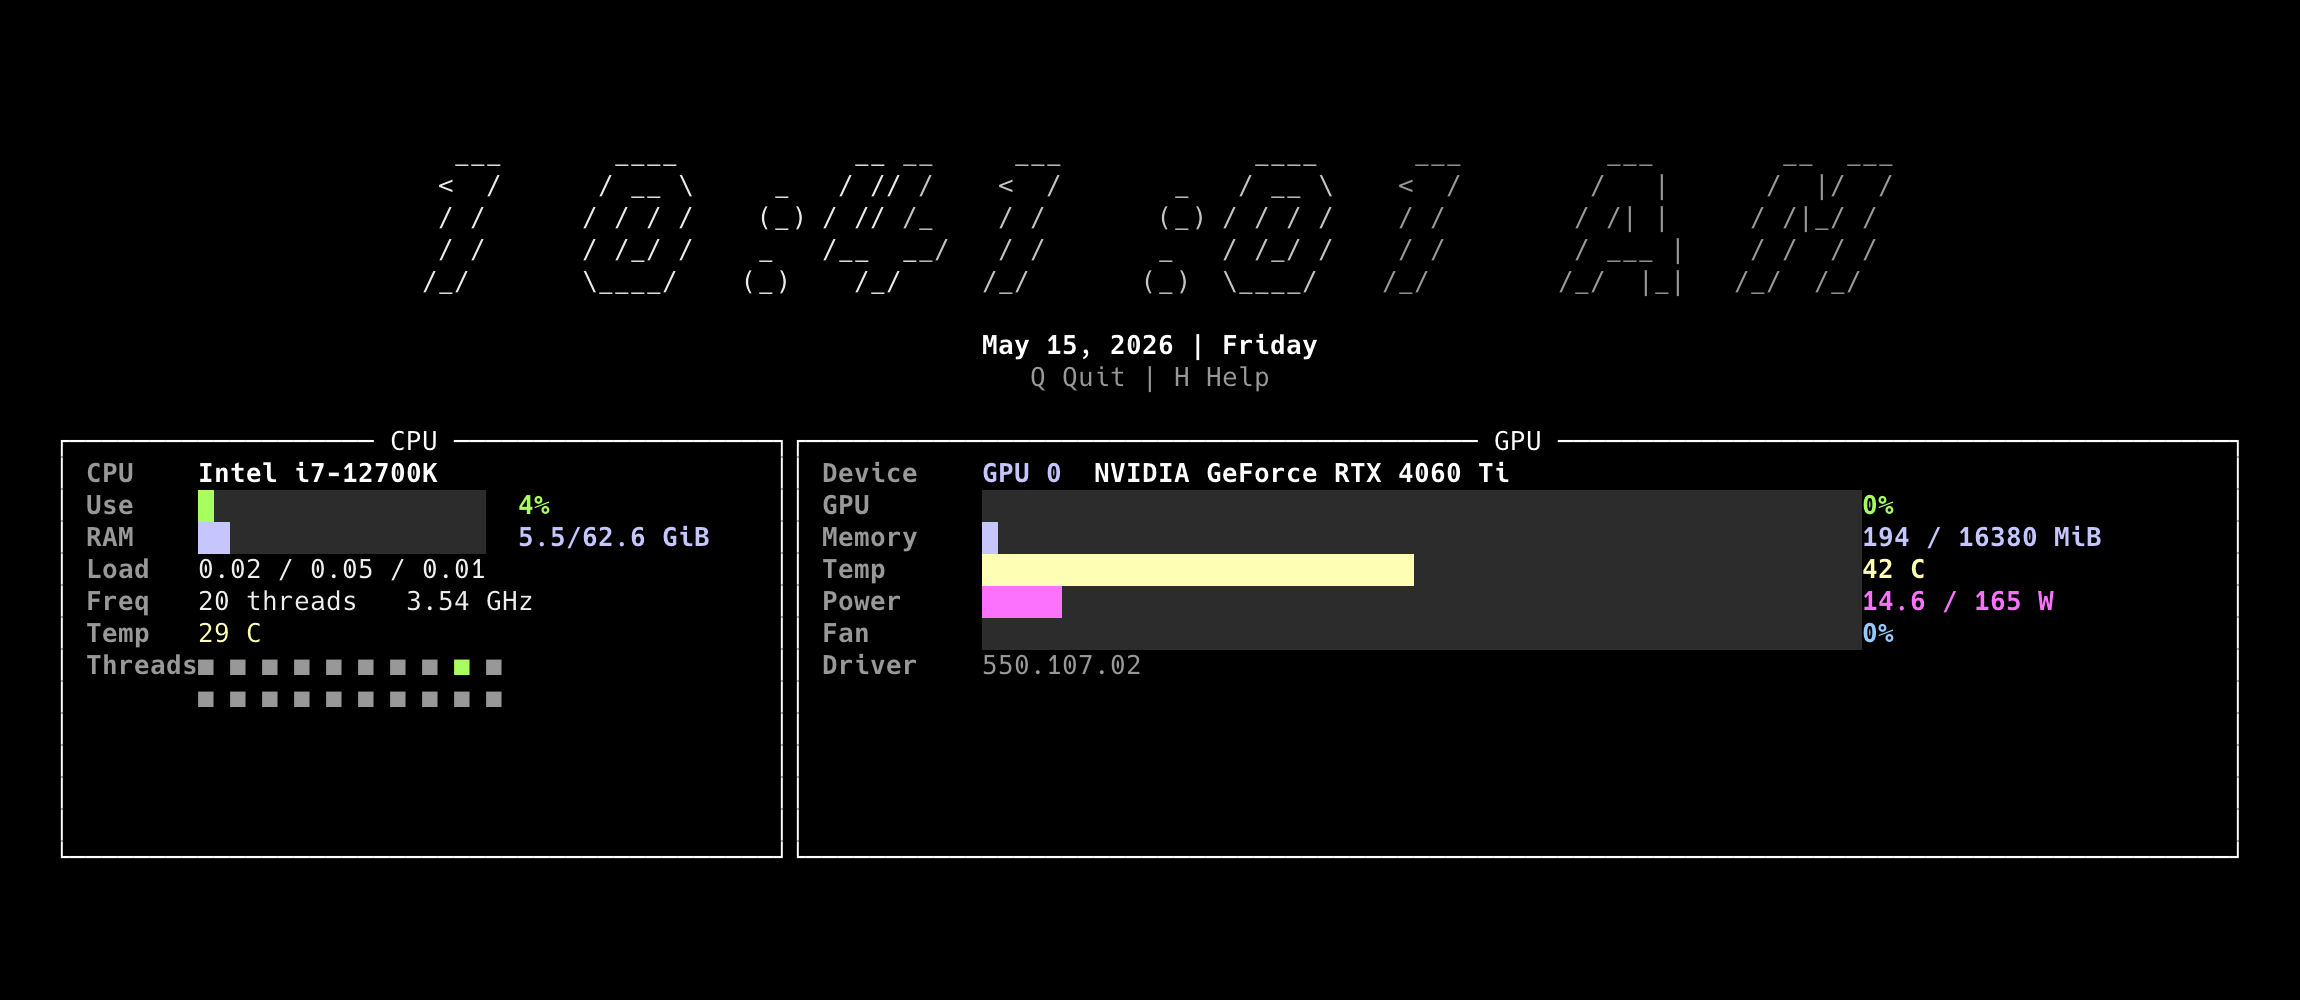Click the Fan speed bar
This screenshot has width=2300, height=1000.
coord(1422,634)
